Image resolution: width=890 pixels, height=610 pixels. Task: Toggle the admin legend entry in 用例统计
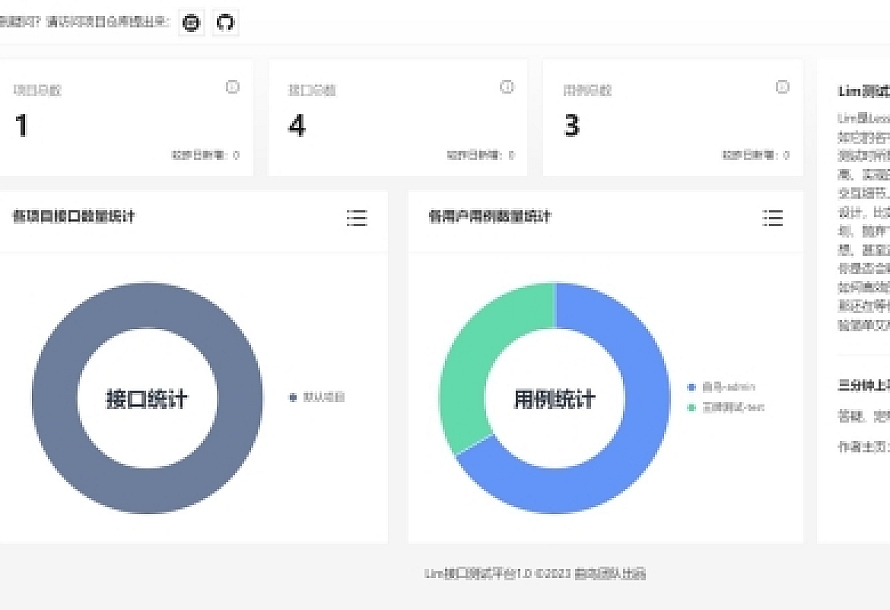pyautogui.click(x=721, y=387)
